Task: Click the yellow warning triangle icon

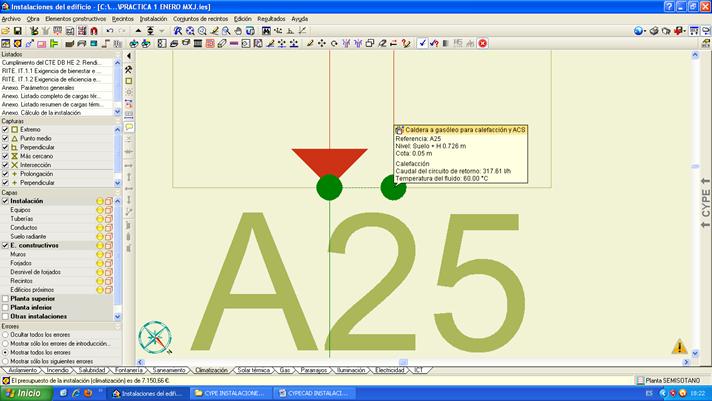Action: tap(680, 347)
